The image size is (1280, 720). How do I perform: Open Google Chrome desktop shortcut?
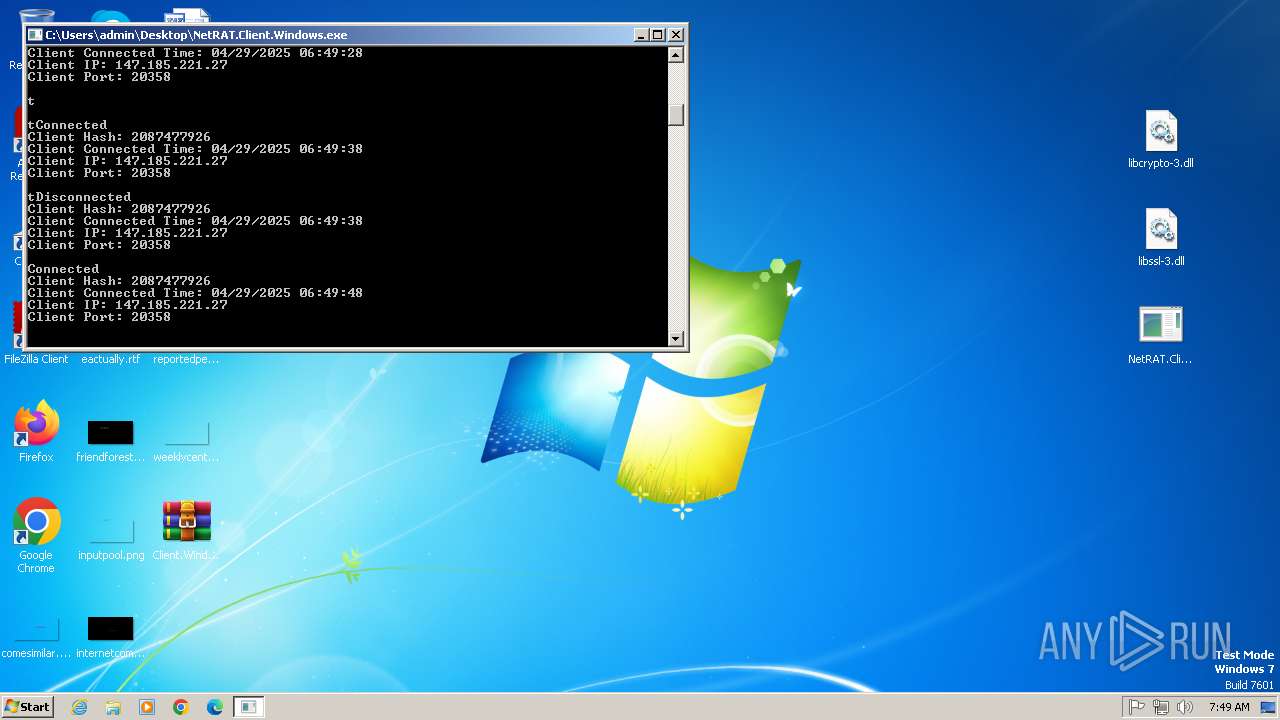[36, 536]
